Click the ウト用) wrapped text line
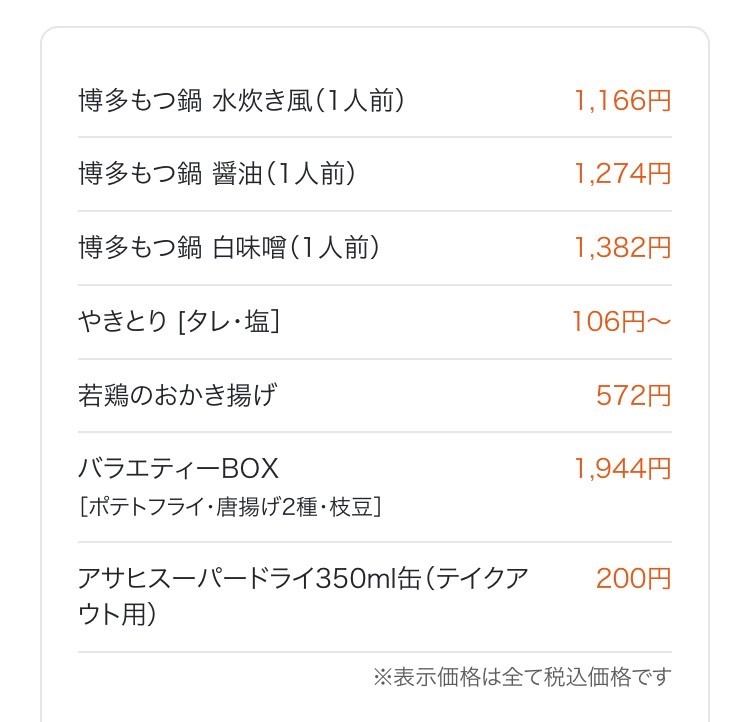The image size is (750, 722). click(117, 614)
